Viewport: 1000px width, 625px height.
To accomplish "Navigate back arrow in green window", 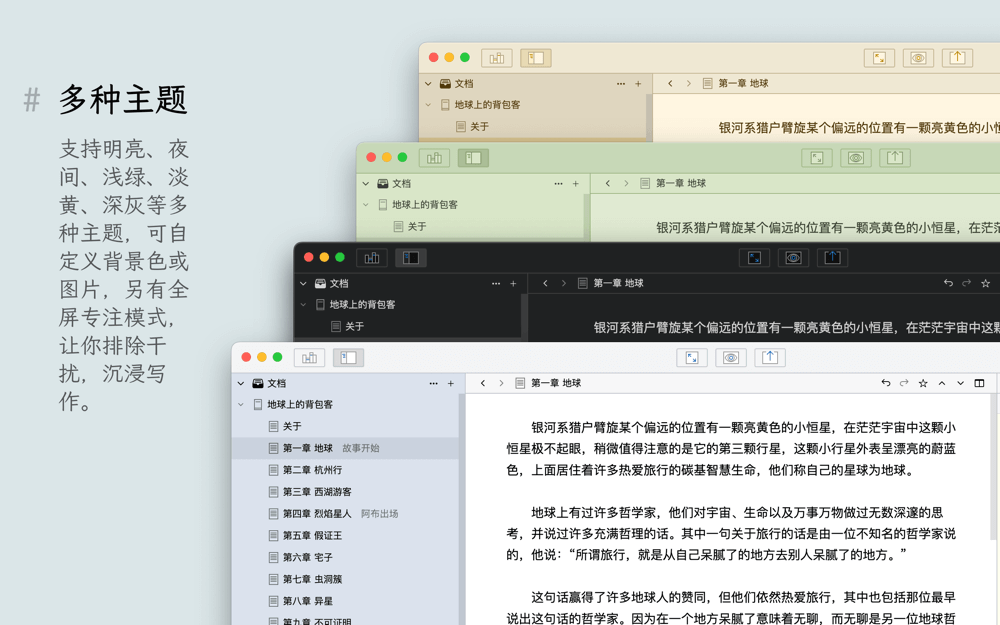I will pyautogui.click(x=608, y=183).
